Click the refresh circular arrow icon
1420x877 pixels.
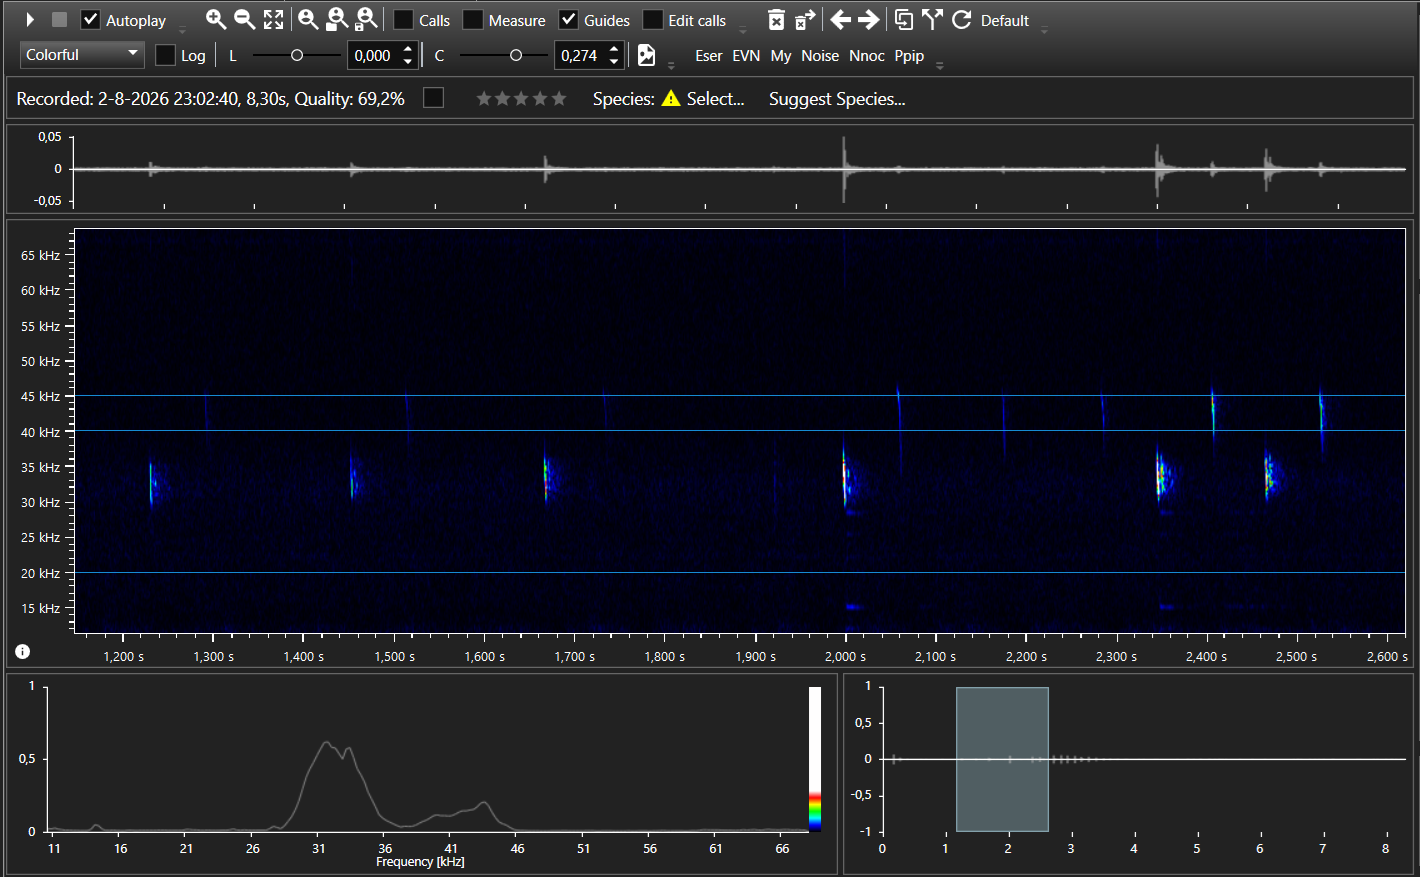(961, 20)
